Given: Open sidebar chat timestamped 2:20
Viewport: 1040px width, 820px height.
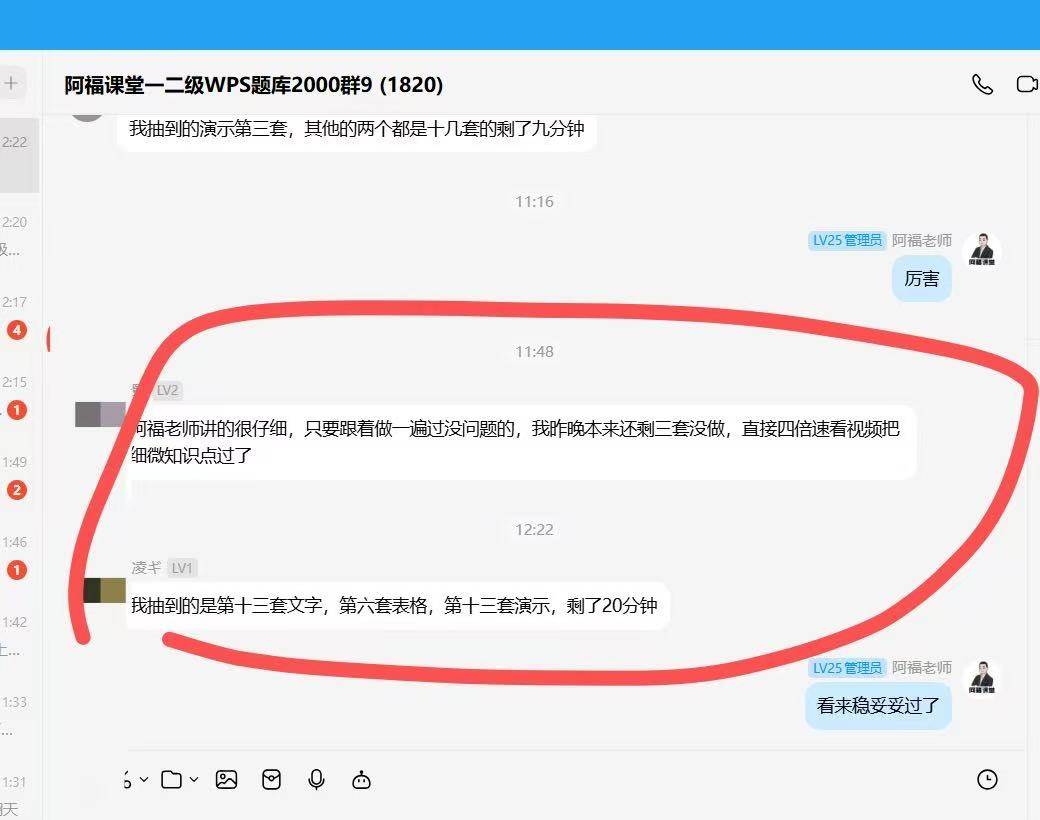Looking at the screenshot, I should [20, 236].
